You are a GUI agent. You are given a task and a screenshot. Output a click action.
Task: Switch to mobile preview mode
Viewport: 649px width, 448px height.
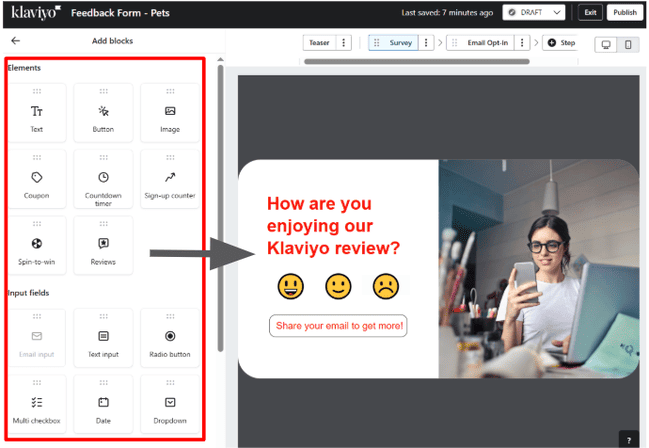(629, 44)
